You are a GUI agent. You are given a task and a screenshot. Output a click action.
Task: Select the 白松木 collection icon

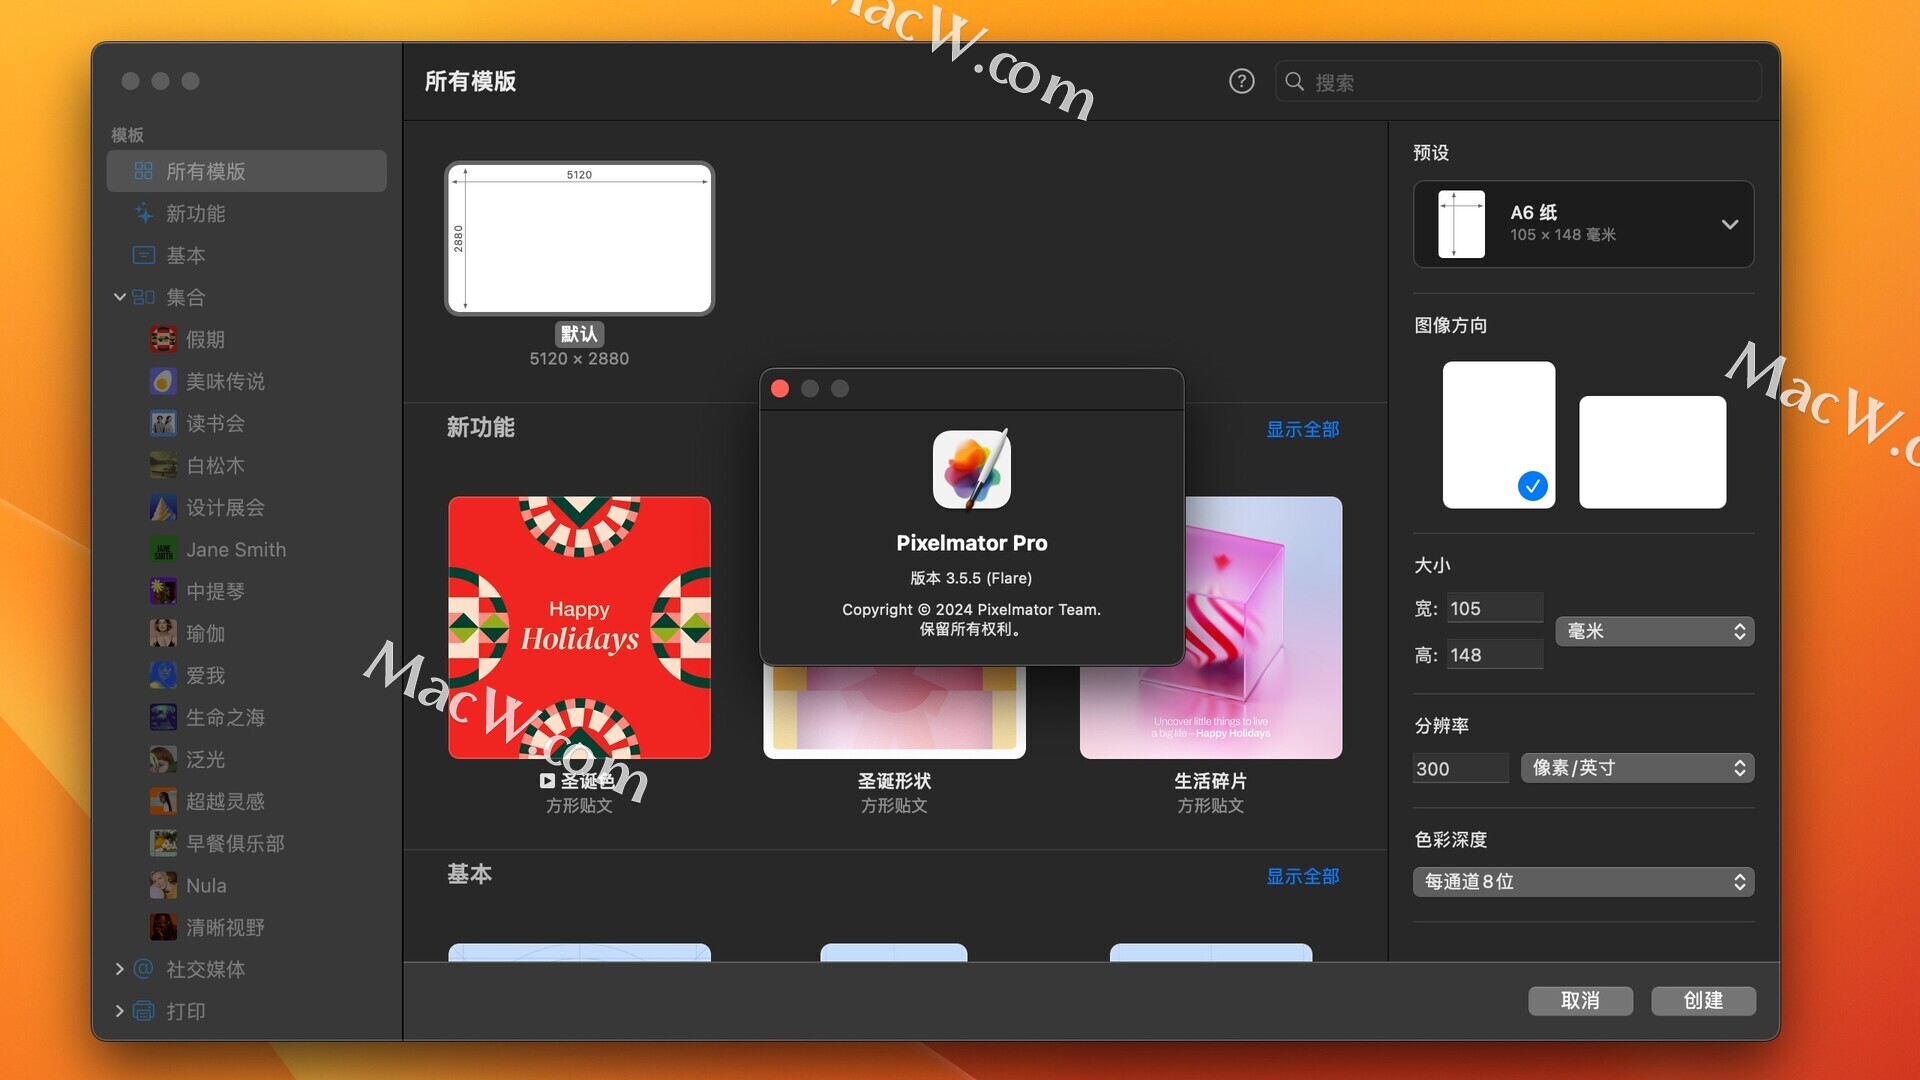[163, 465]
